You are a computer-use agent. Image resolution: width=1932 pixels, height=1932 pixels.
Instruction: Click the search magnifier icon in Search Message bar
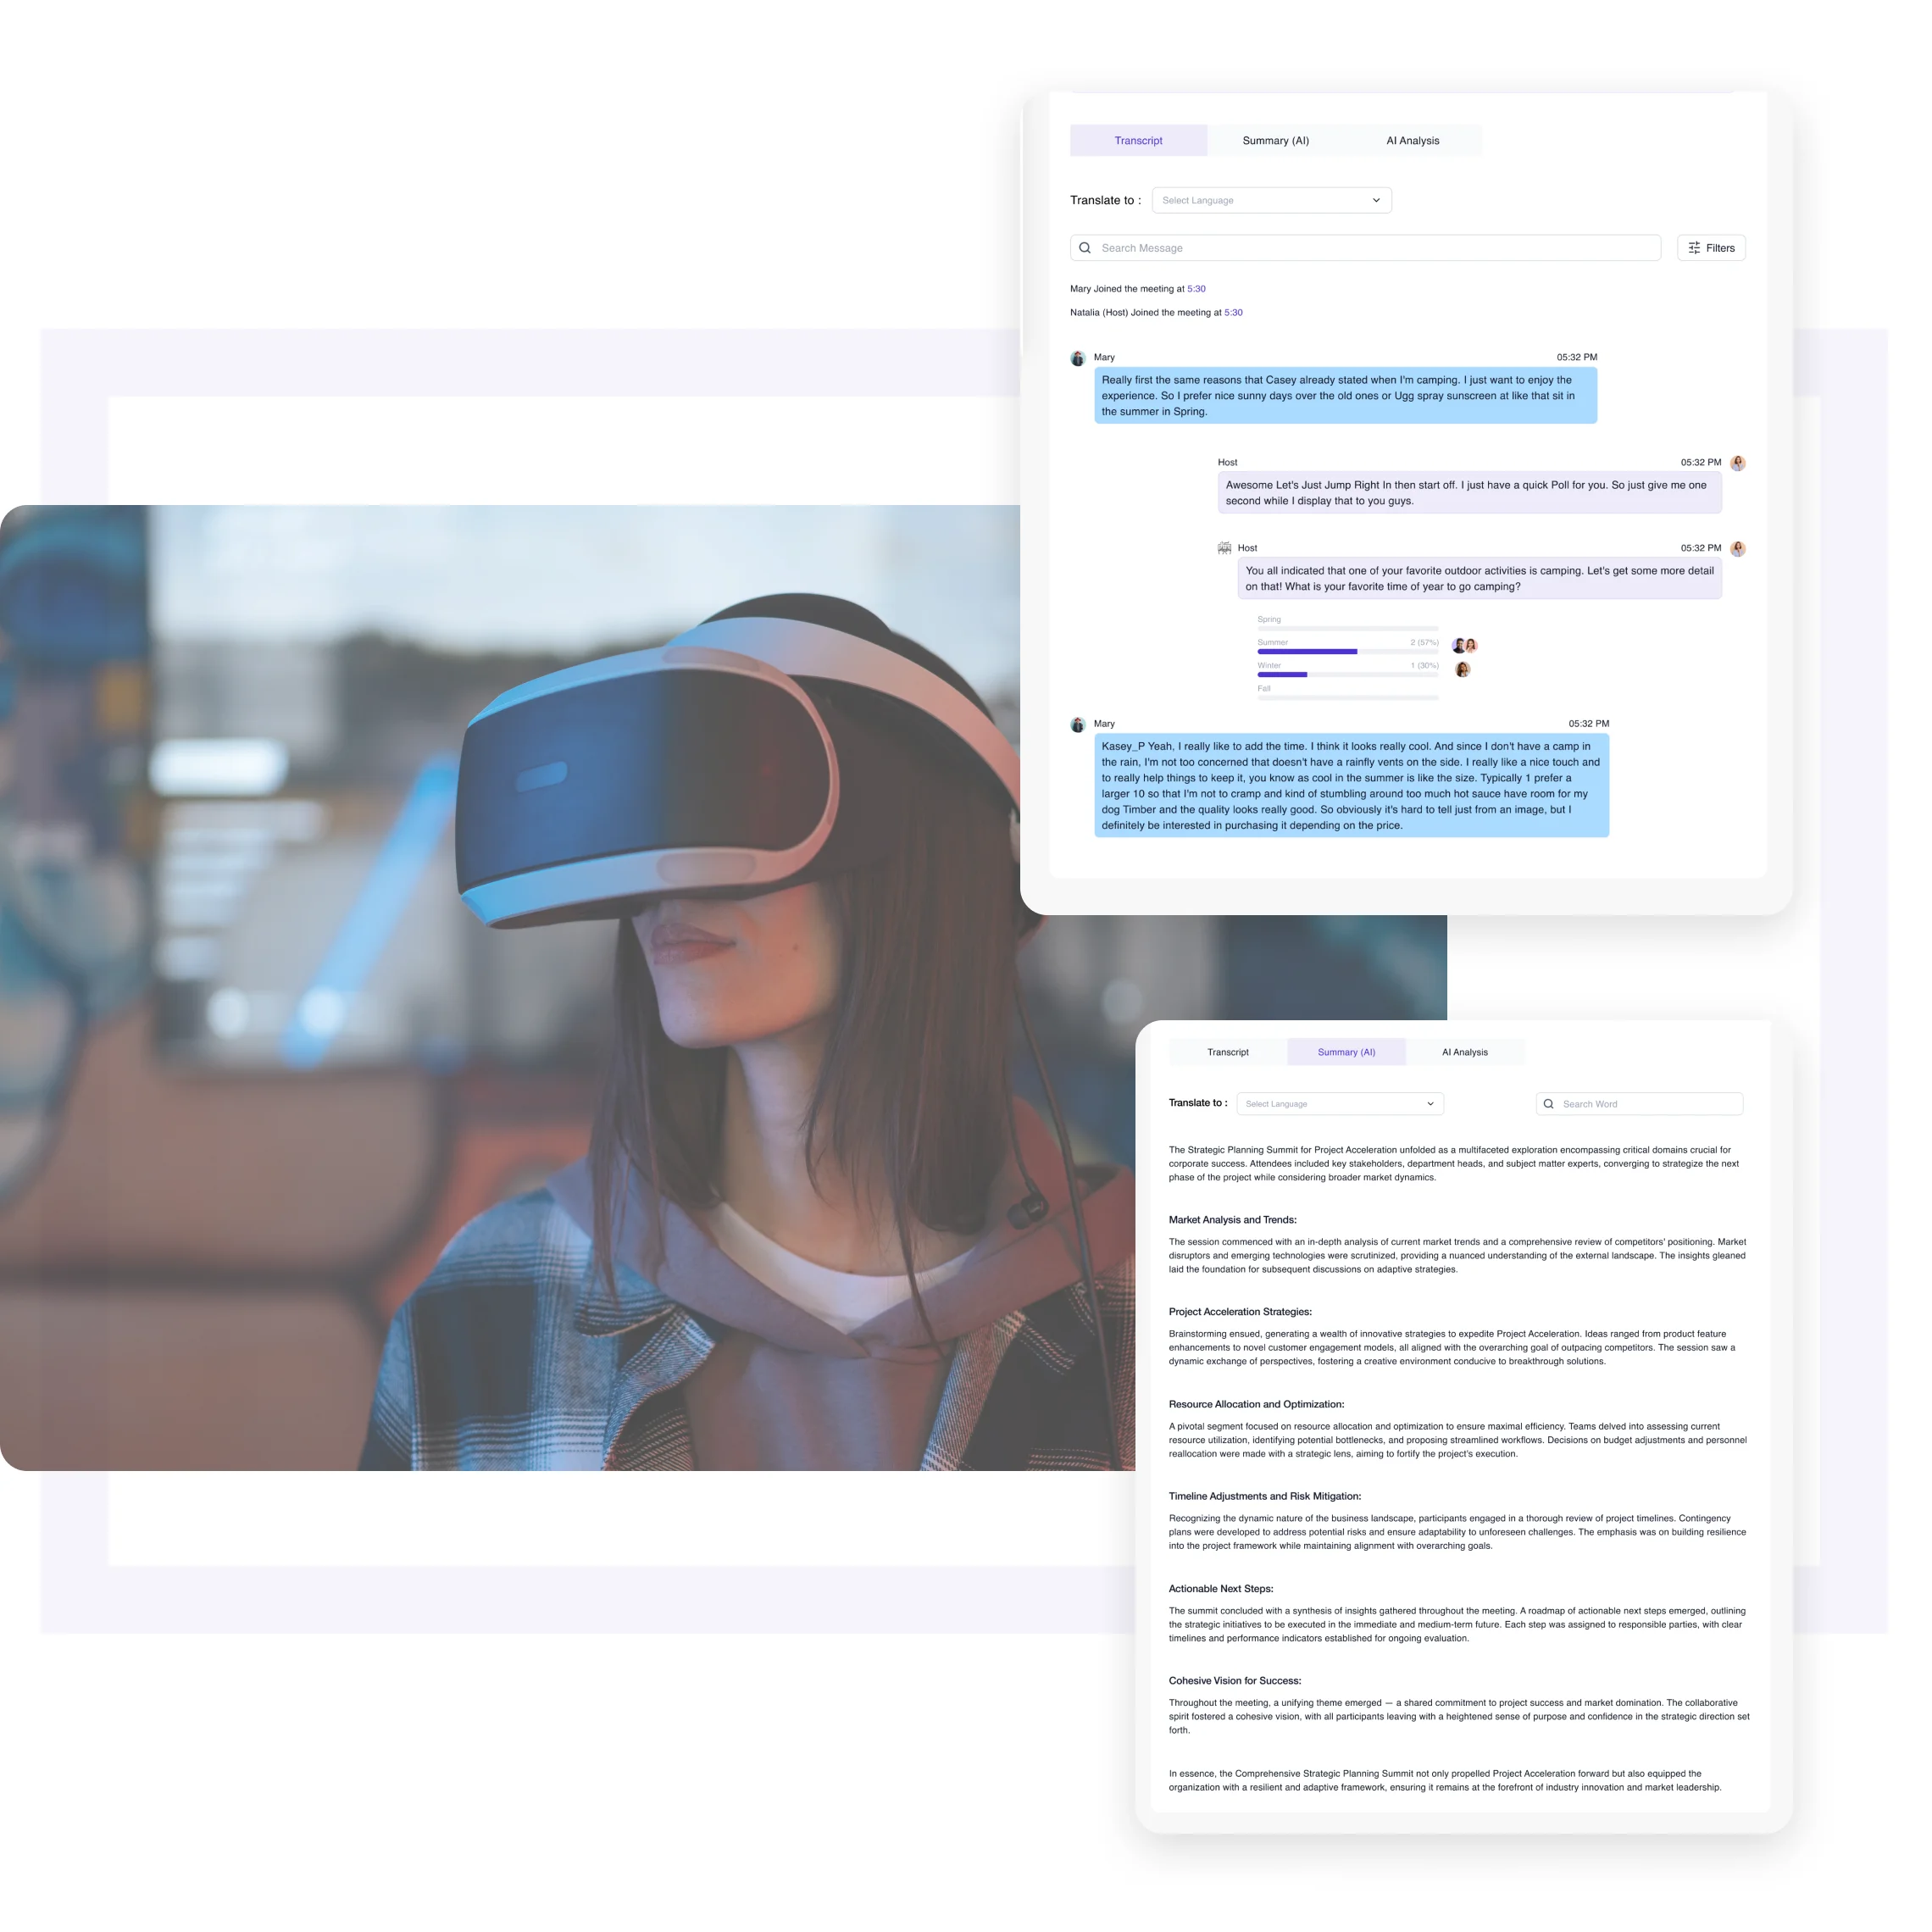coord(1085,247)
